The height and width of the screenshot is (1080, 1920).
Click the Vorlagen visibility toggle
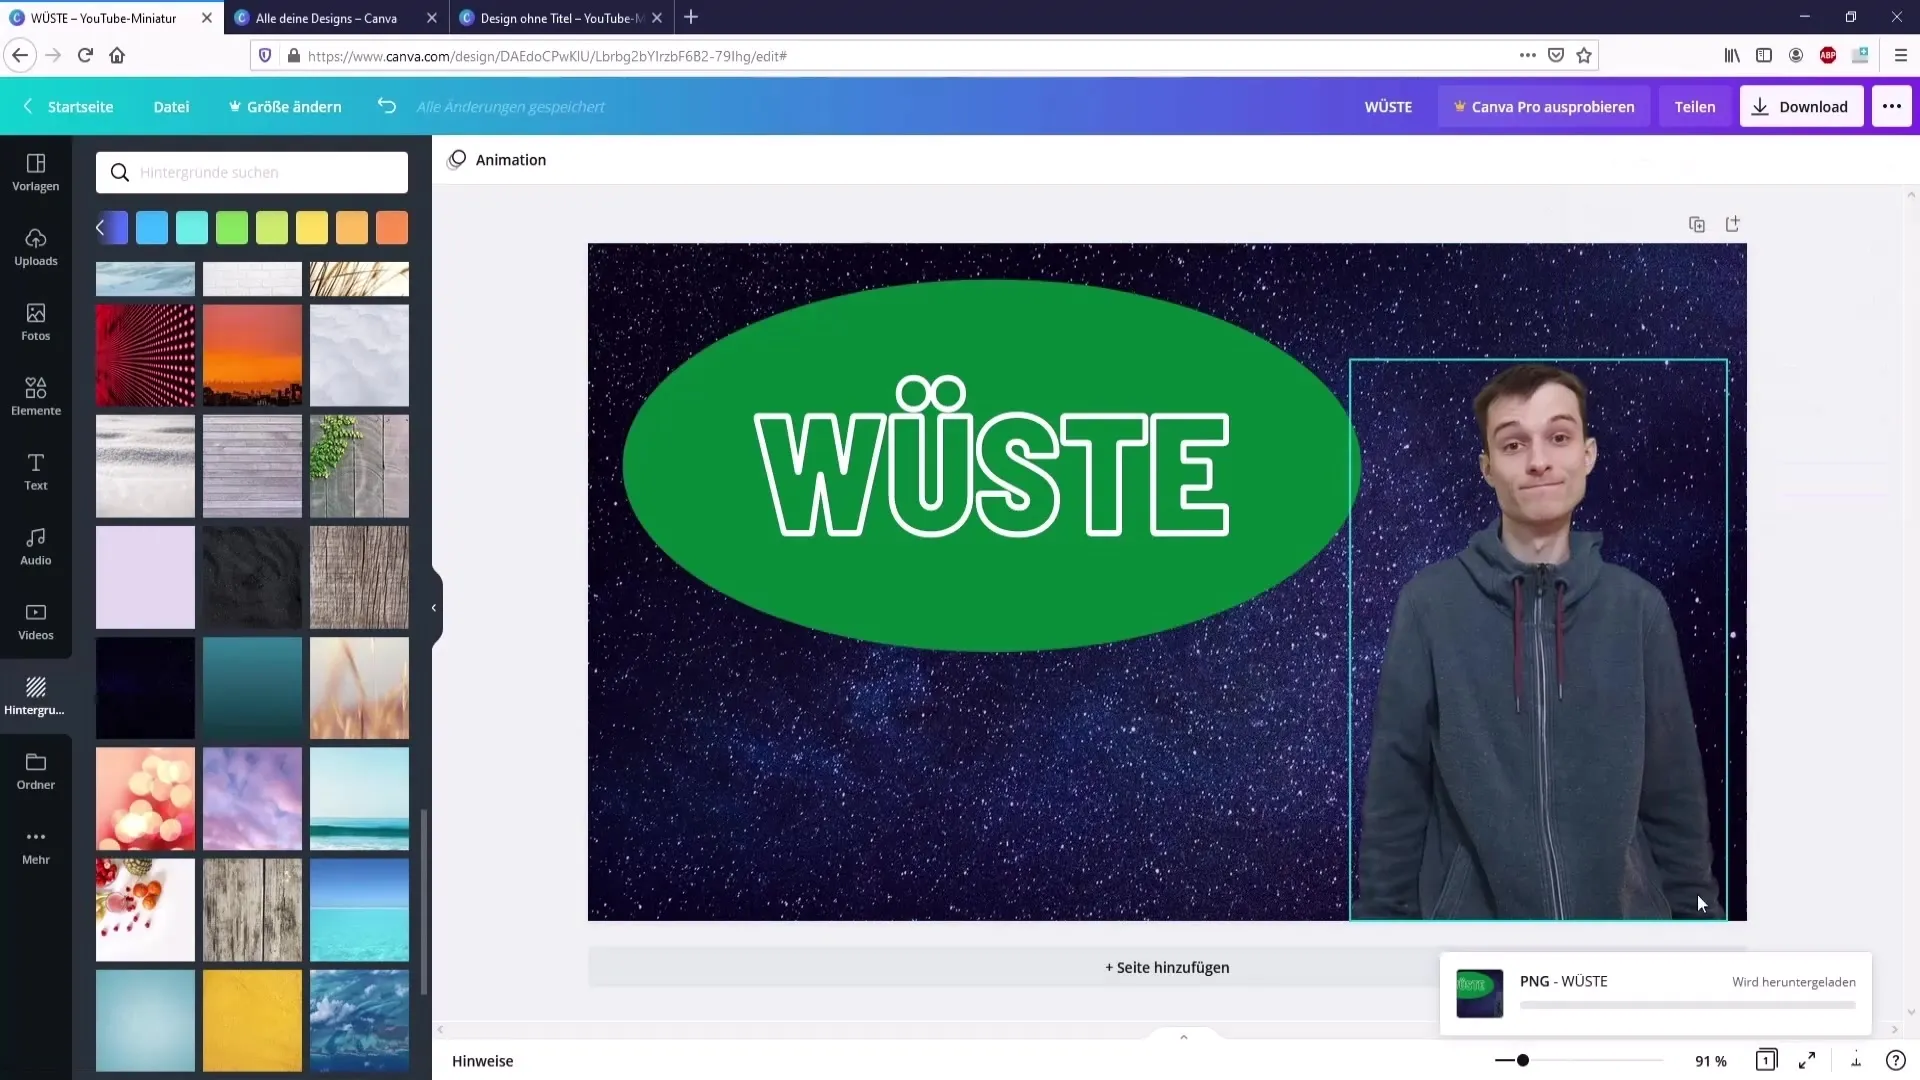tap(36, 171)
